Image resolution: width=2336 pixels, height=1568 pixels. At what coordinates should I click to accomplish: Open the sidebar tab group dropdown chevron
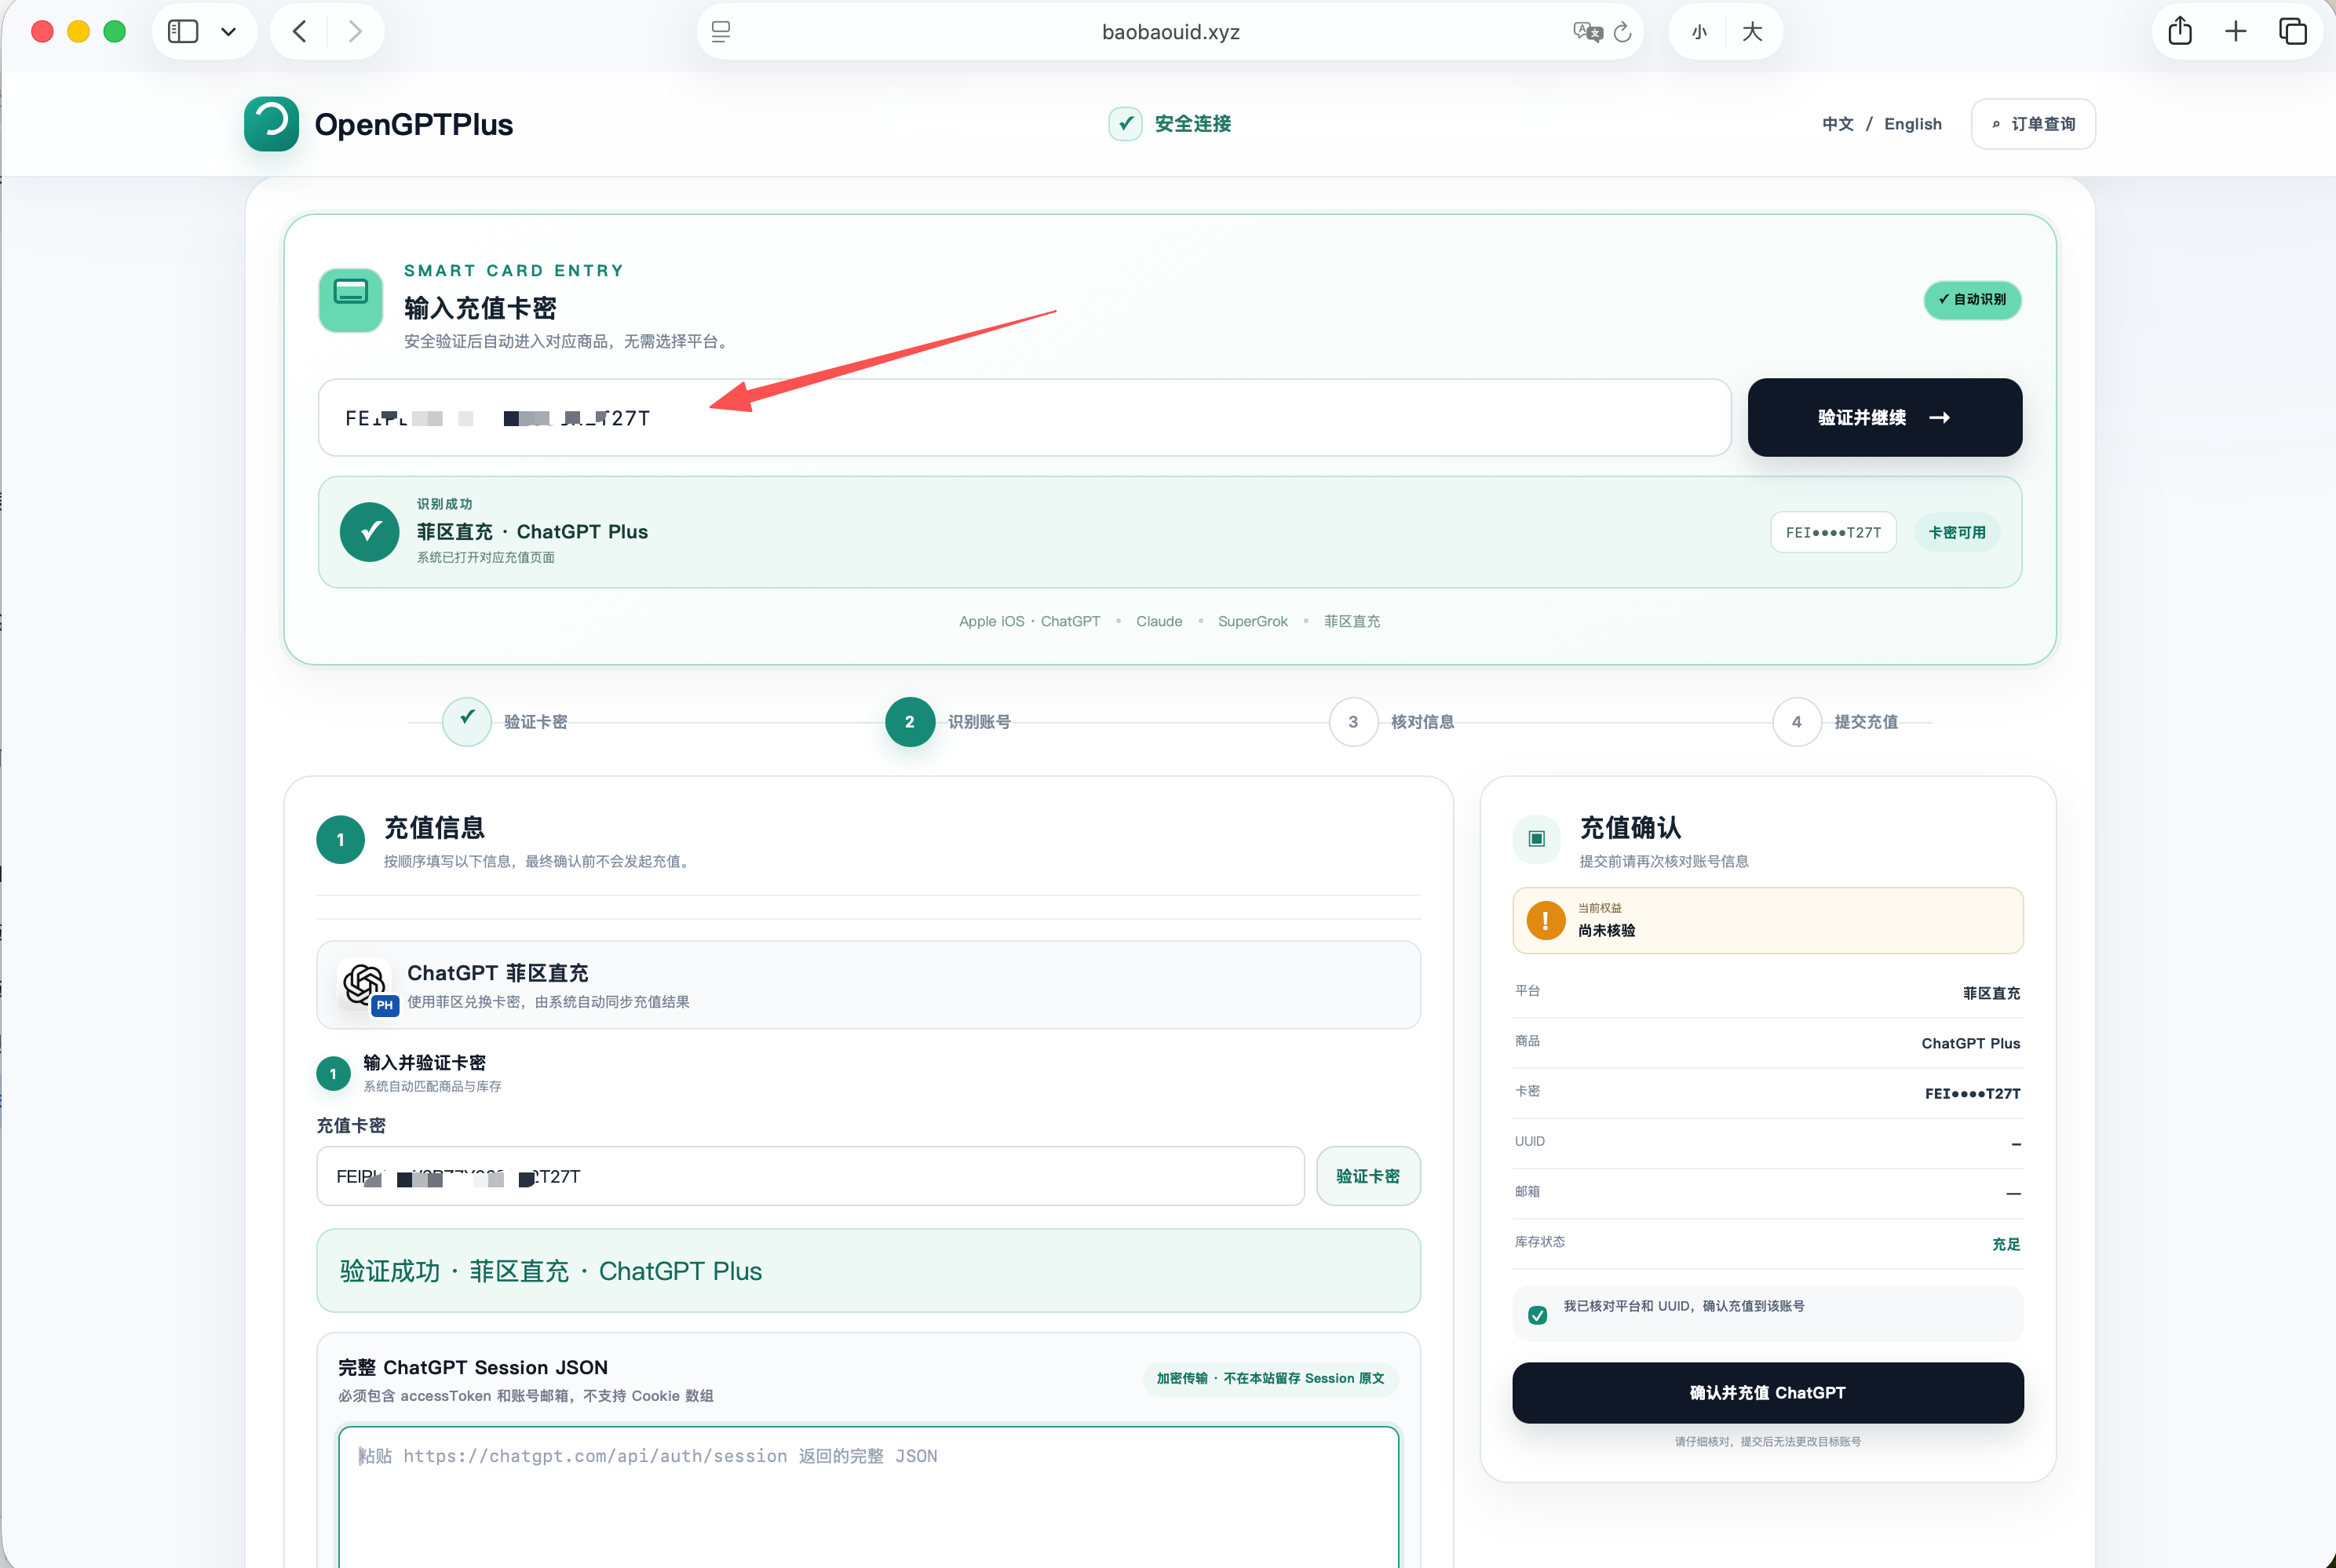click(229, 32)
